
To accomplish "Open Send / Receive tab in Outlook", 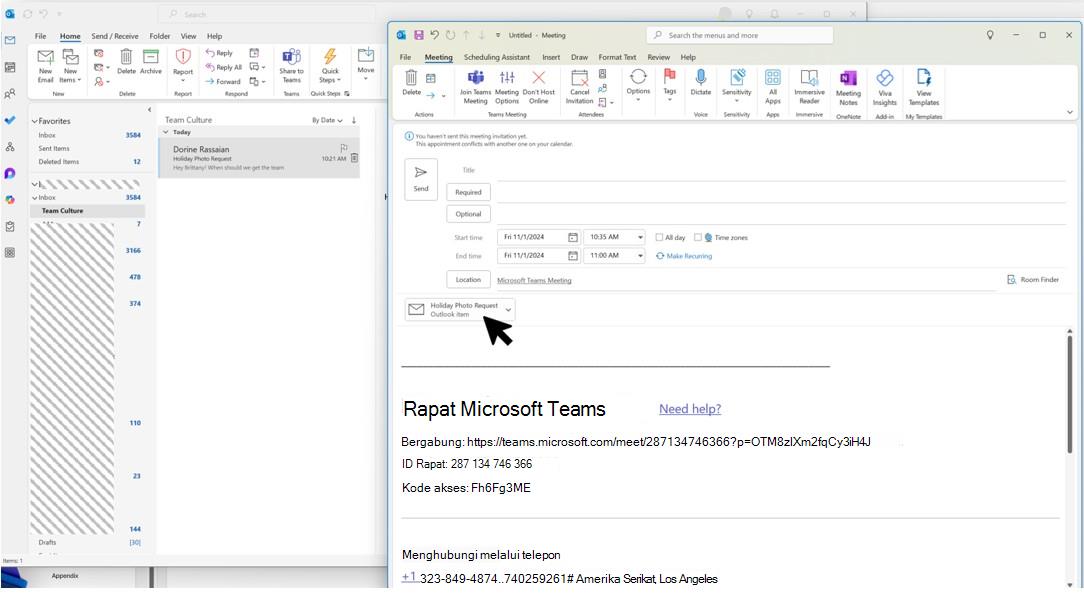I will click(x=115, y=36).
